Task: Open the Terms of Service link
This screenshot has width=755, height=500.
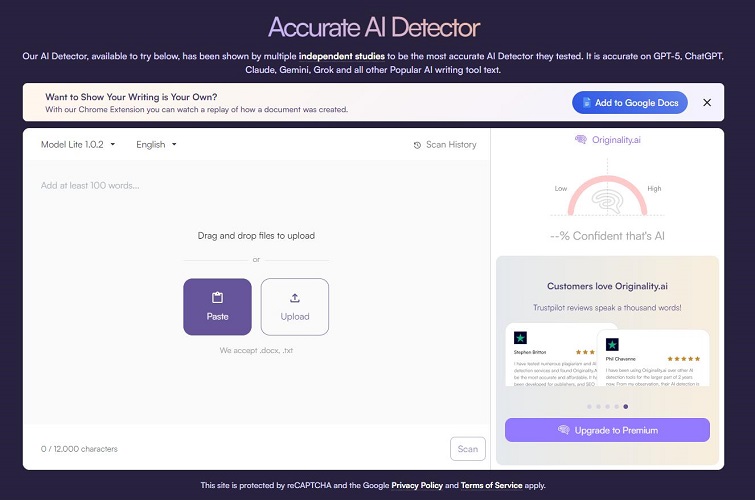Action: click(x=492, y=485)
